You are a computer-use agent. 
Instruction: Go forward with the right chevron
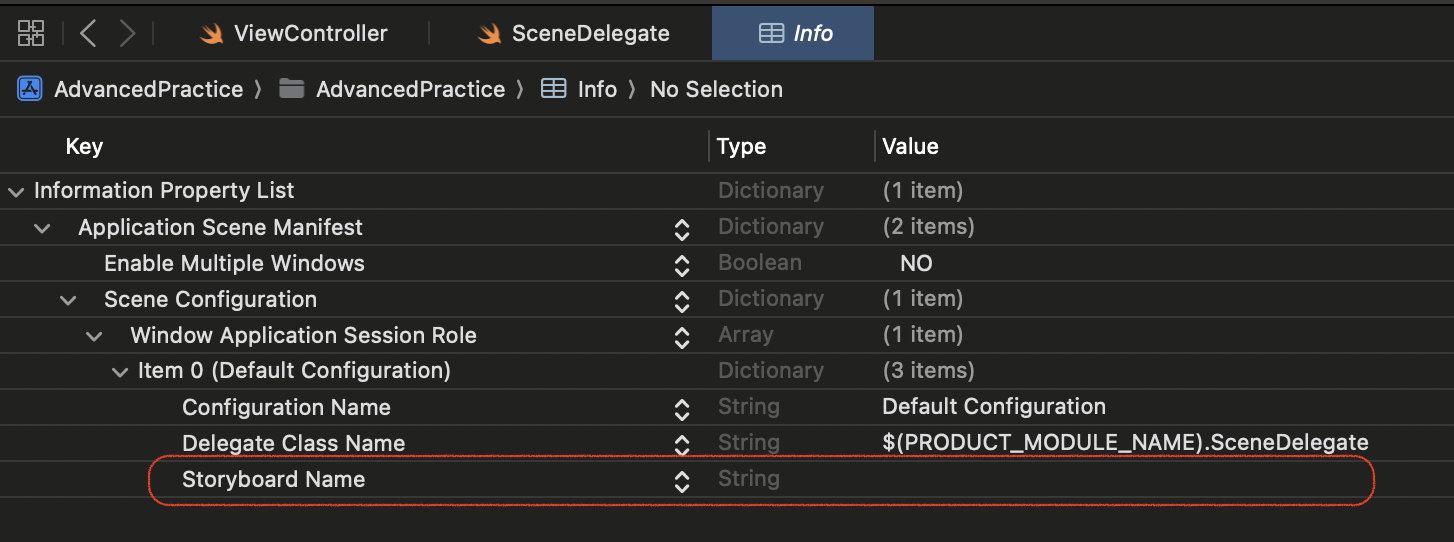(127, 33)
